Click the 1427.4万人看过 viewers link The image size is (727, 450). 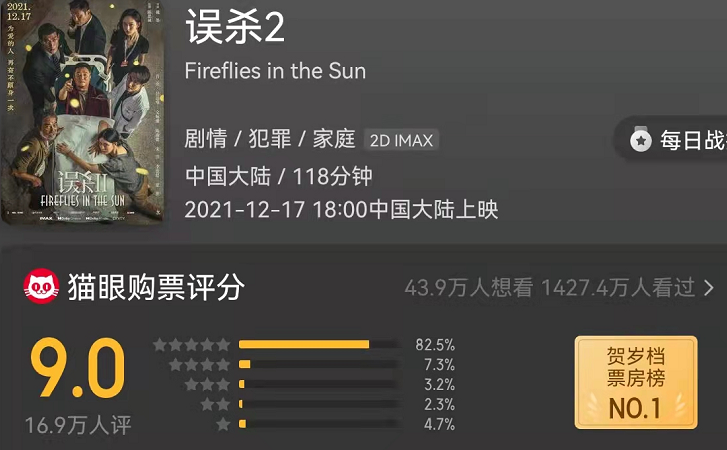(x=618, y=288)
